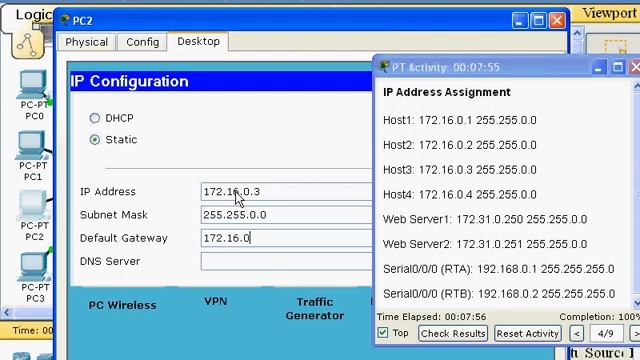This screenshot has width=640, height=360.
Task: Click the PC2 window title icon
Action: [x=65, y=20]
